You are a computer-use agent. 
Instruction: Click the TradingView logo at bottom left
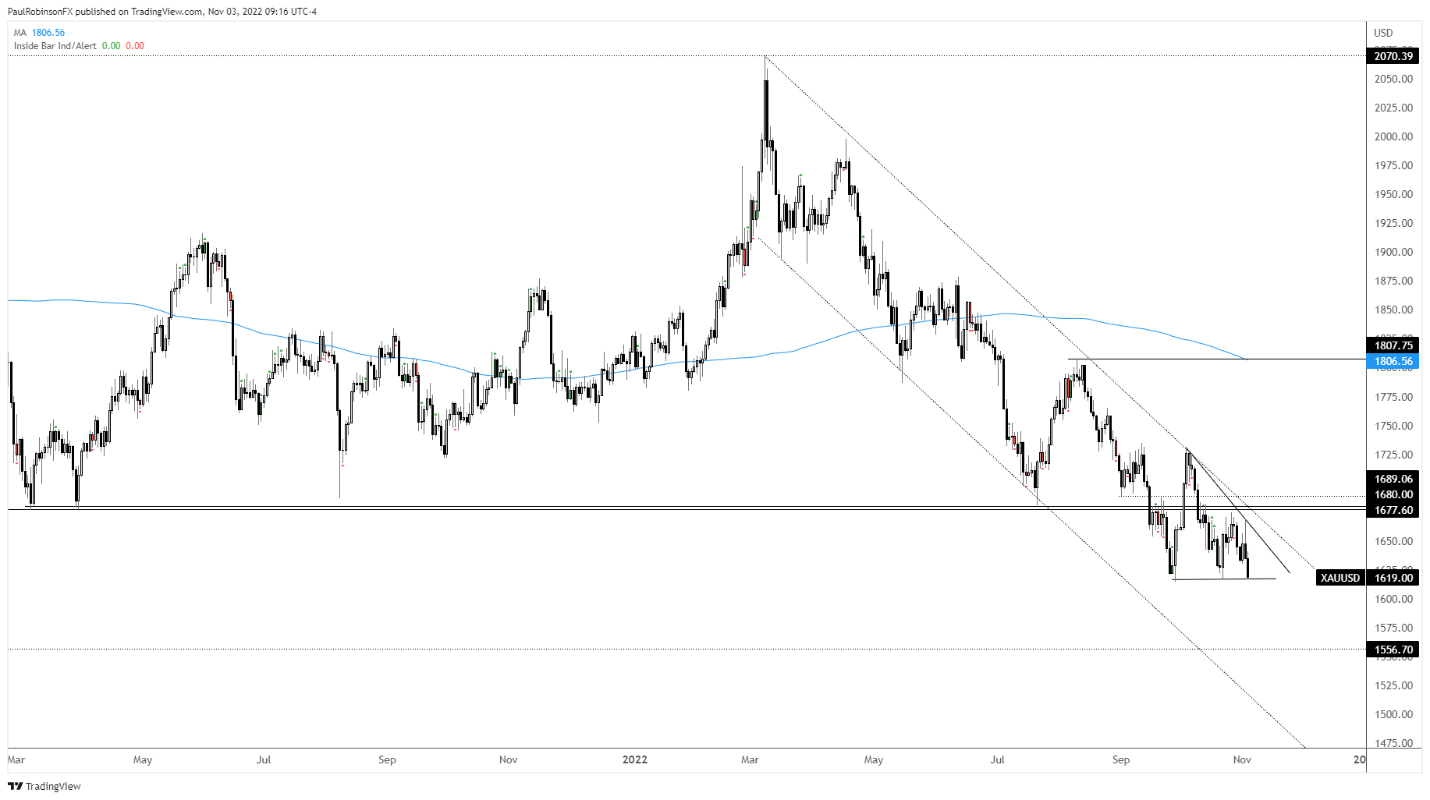(42, 786)
